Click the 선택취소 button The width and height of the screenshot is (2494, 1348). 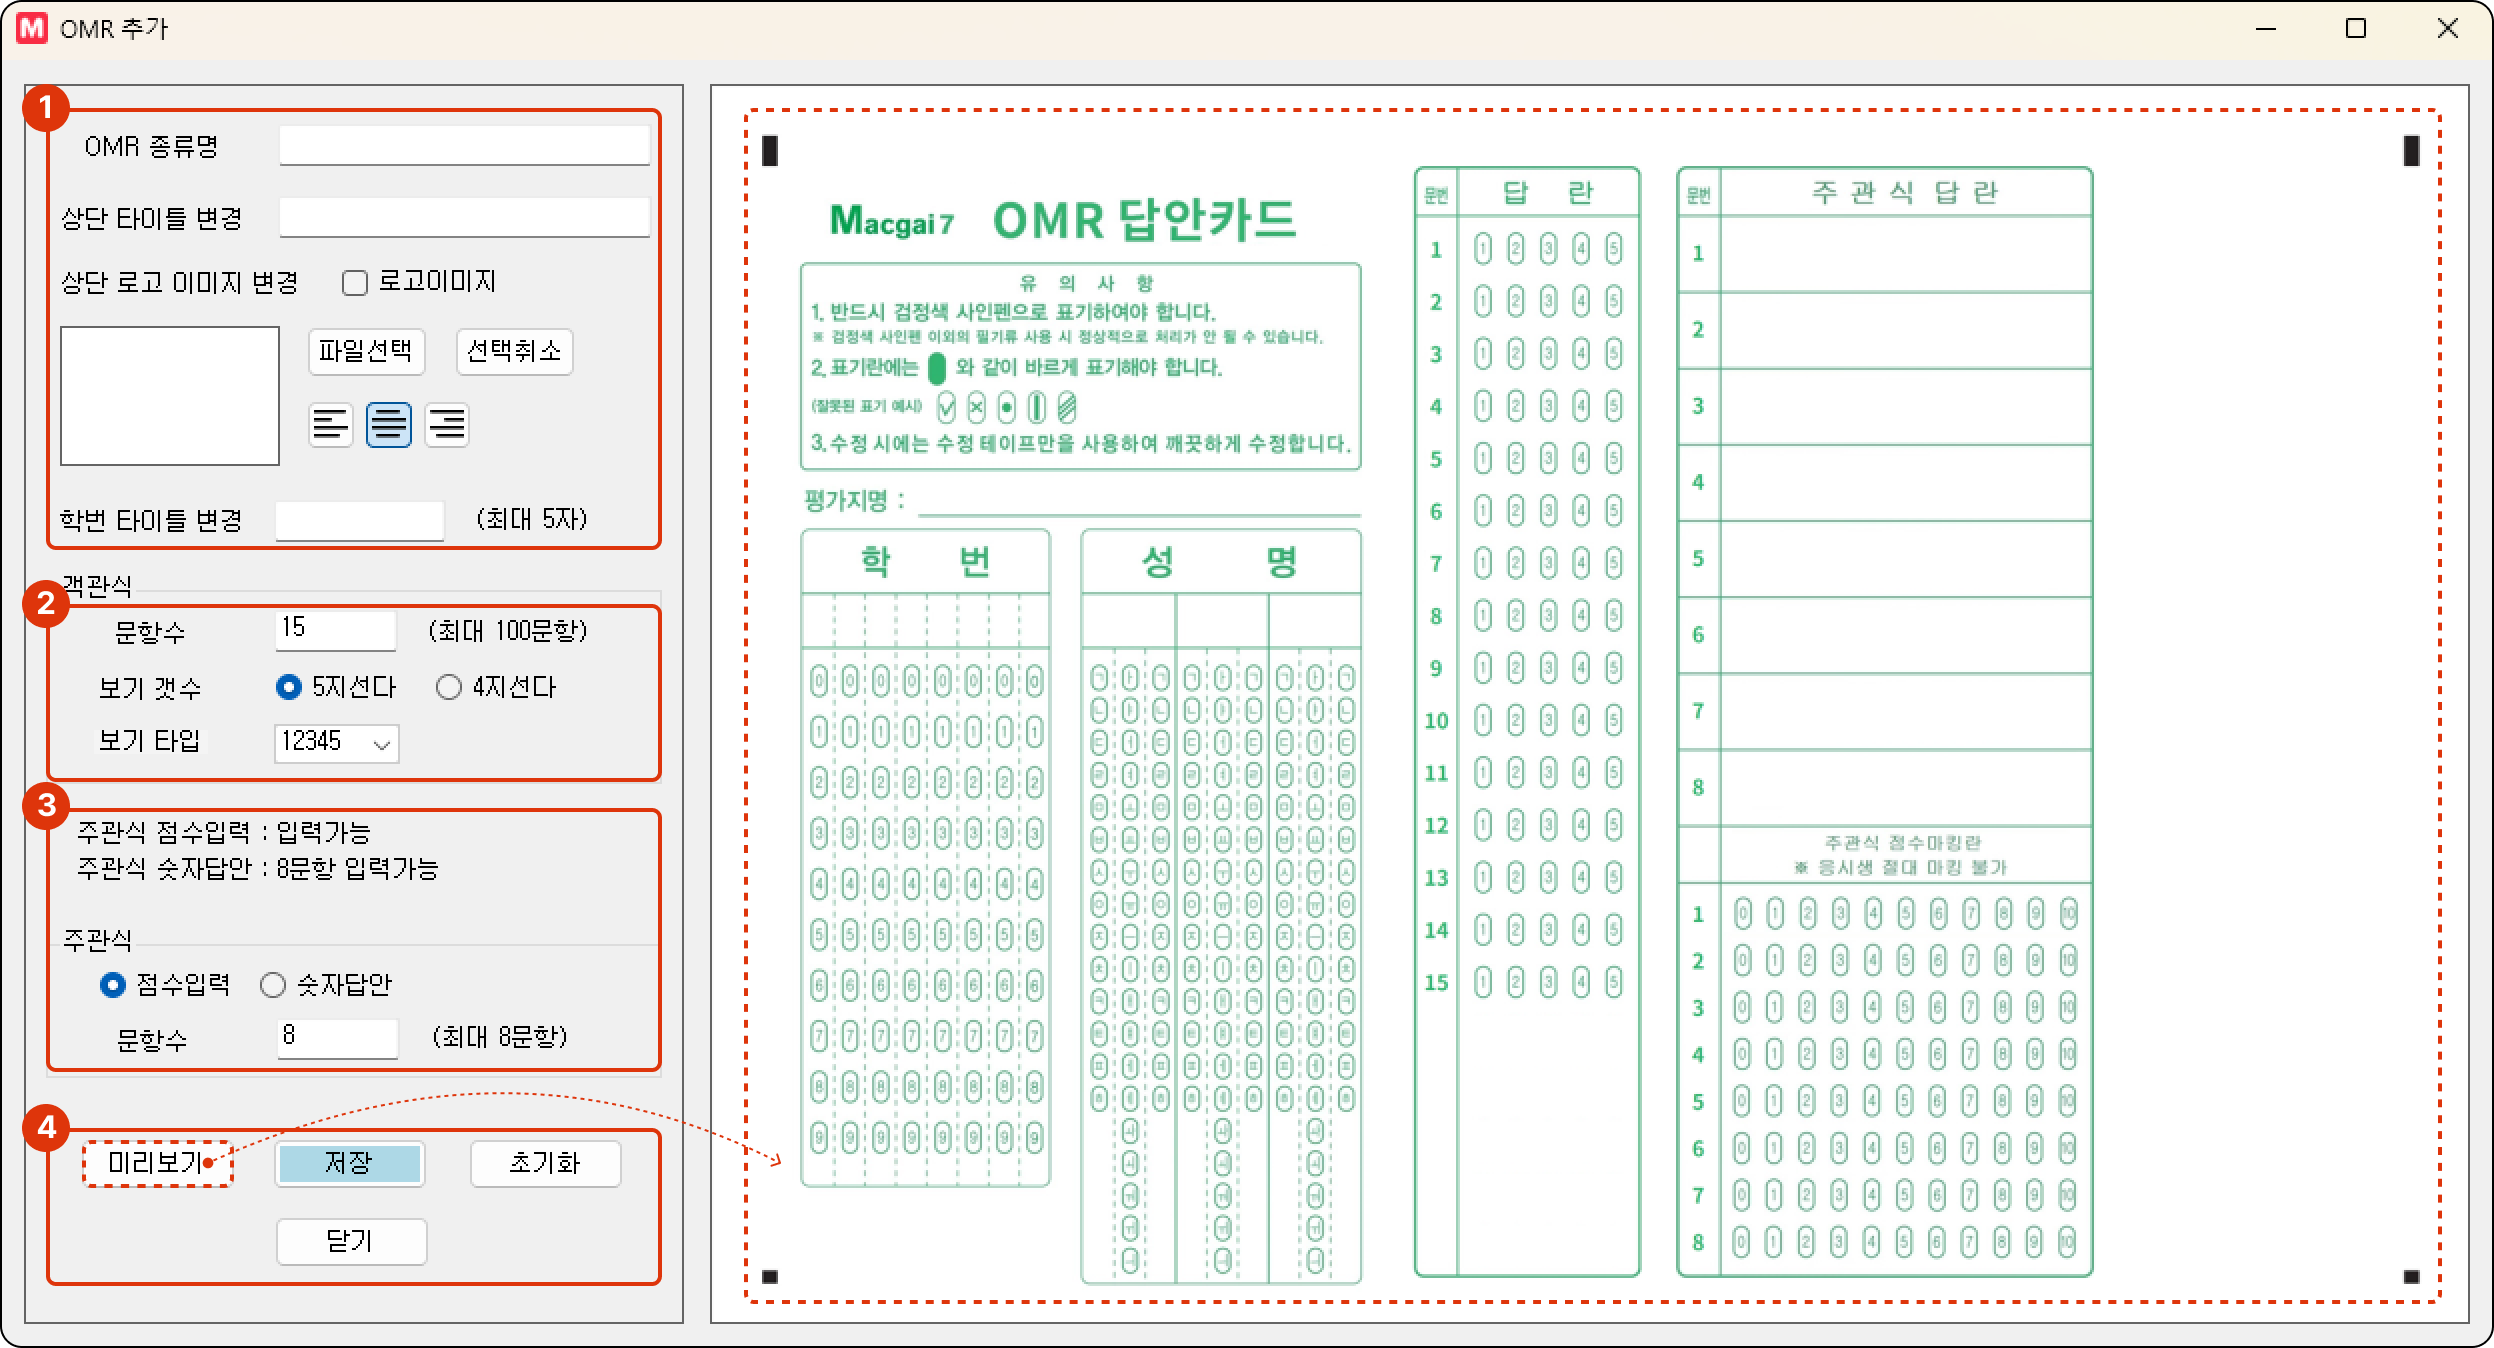(x=514, y=351)
